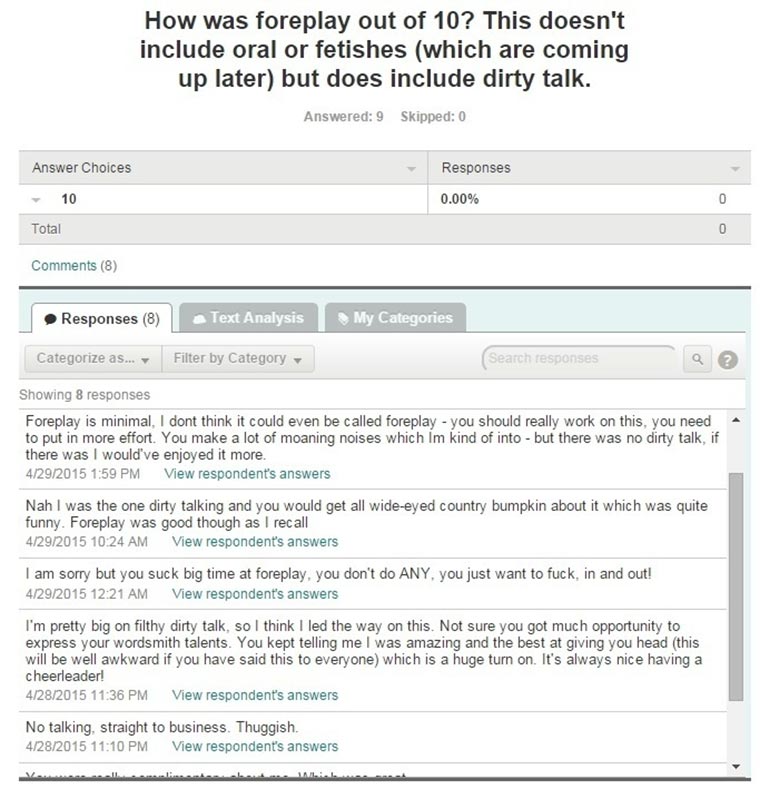Click the magnifying glass search button
Image resolution: width=760 pixels, height=789 pixels.
[x=697, y=359]
